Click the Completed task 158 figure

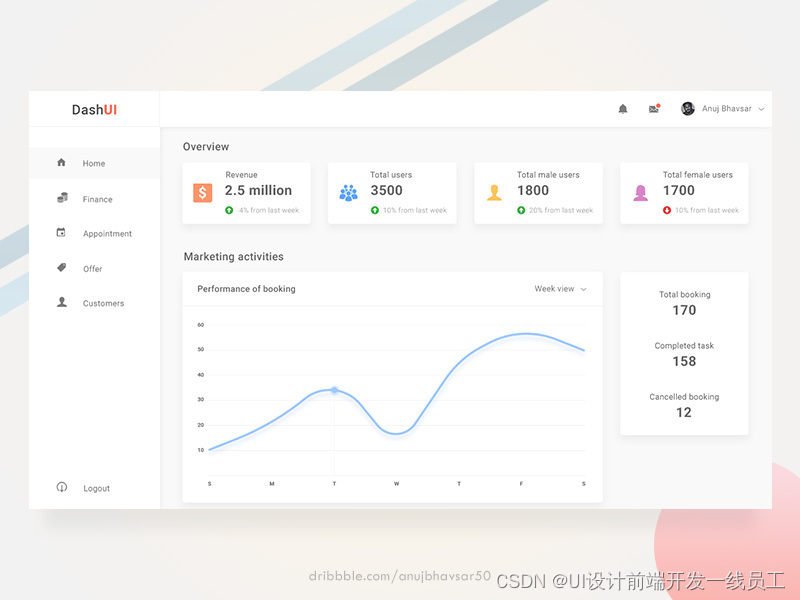coord(684,361)
